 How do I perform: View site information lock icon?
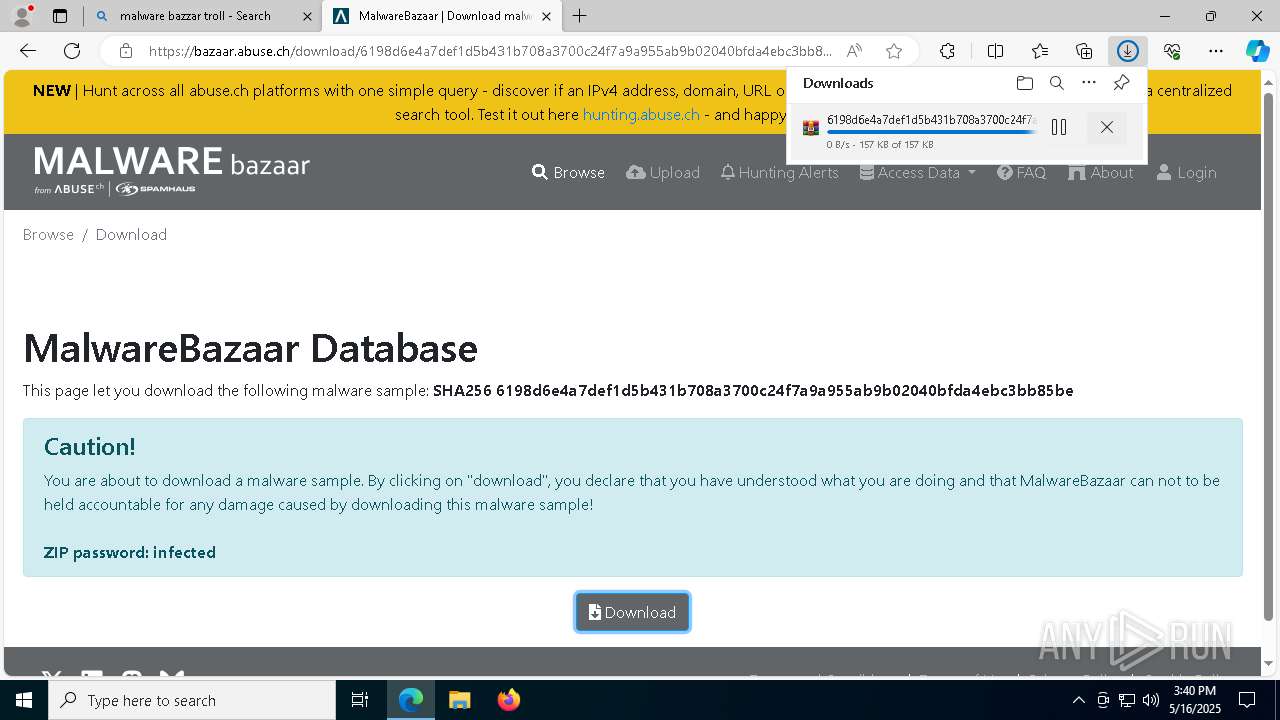tap(126, 51)
